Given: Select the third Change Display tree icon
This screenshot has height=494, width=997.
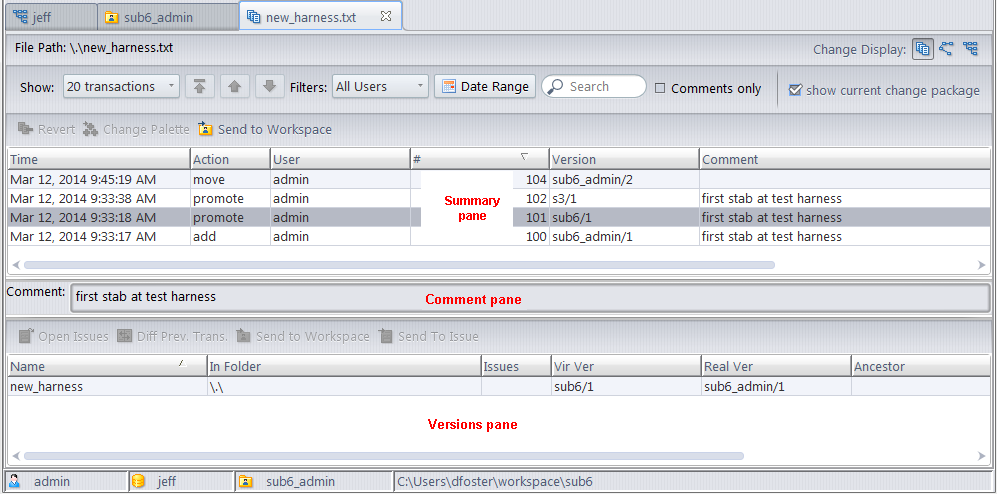Looking at the screenshot, I should coord(970,49).
